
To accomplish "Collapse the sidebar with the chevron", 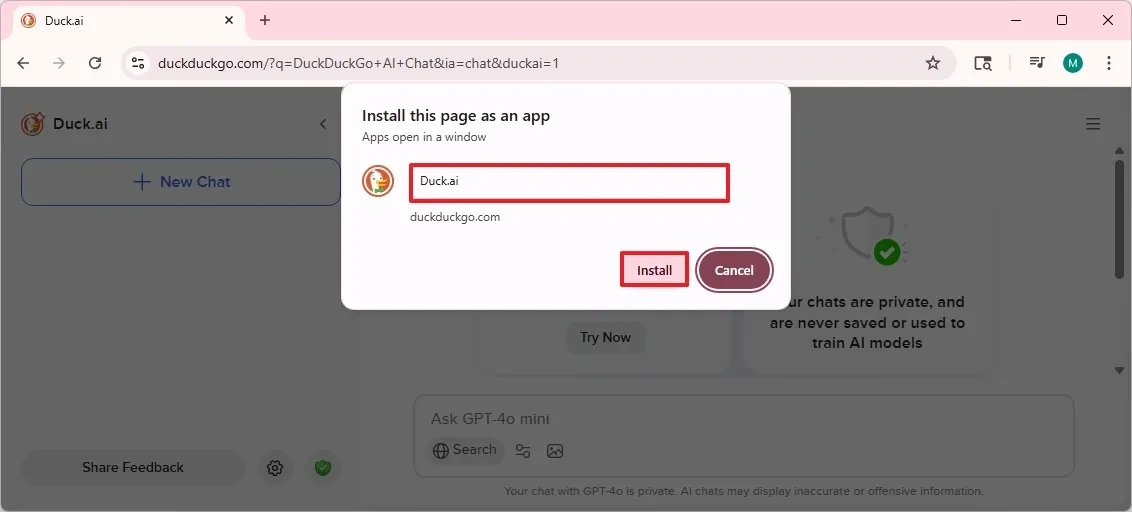I will point(323,124).
